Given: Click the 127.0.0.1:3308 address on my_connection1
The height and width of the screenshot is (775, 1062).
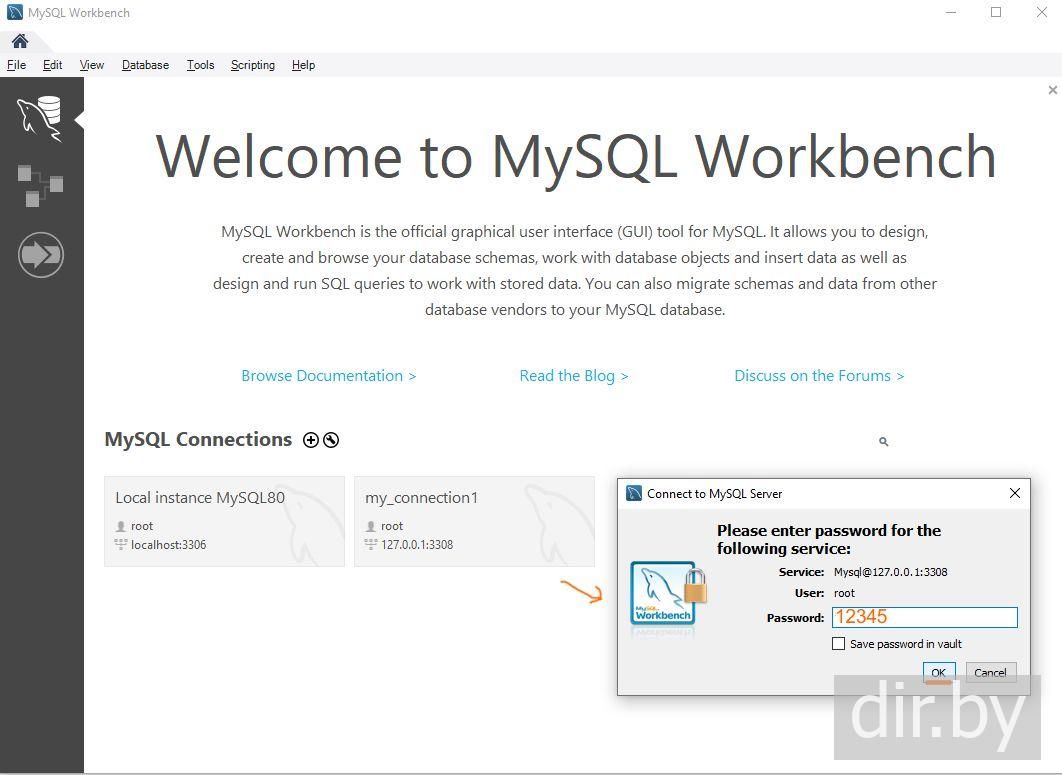Looking at the screenshot, I should click(x=417, y=545).
